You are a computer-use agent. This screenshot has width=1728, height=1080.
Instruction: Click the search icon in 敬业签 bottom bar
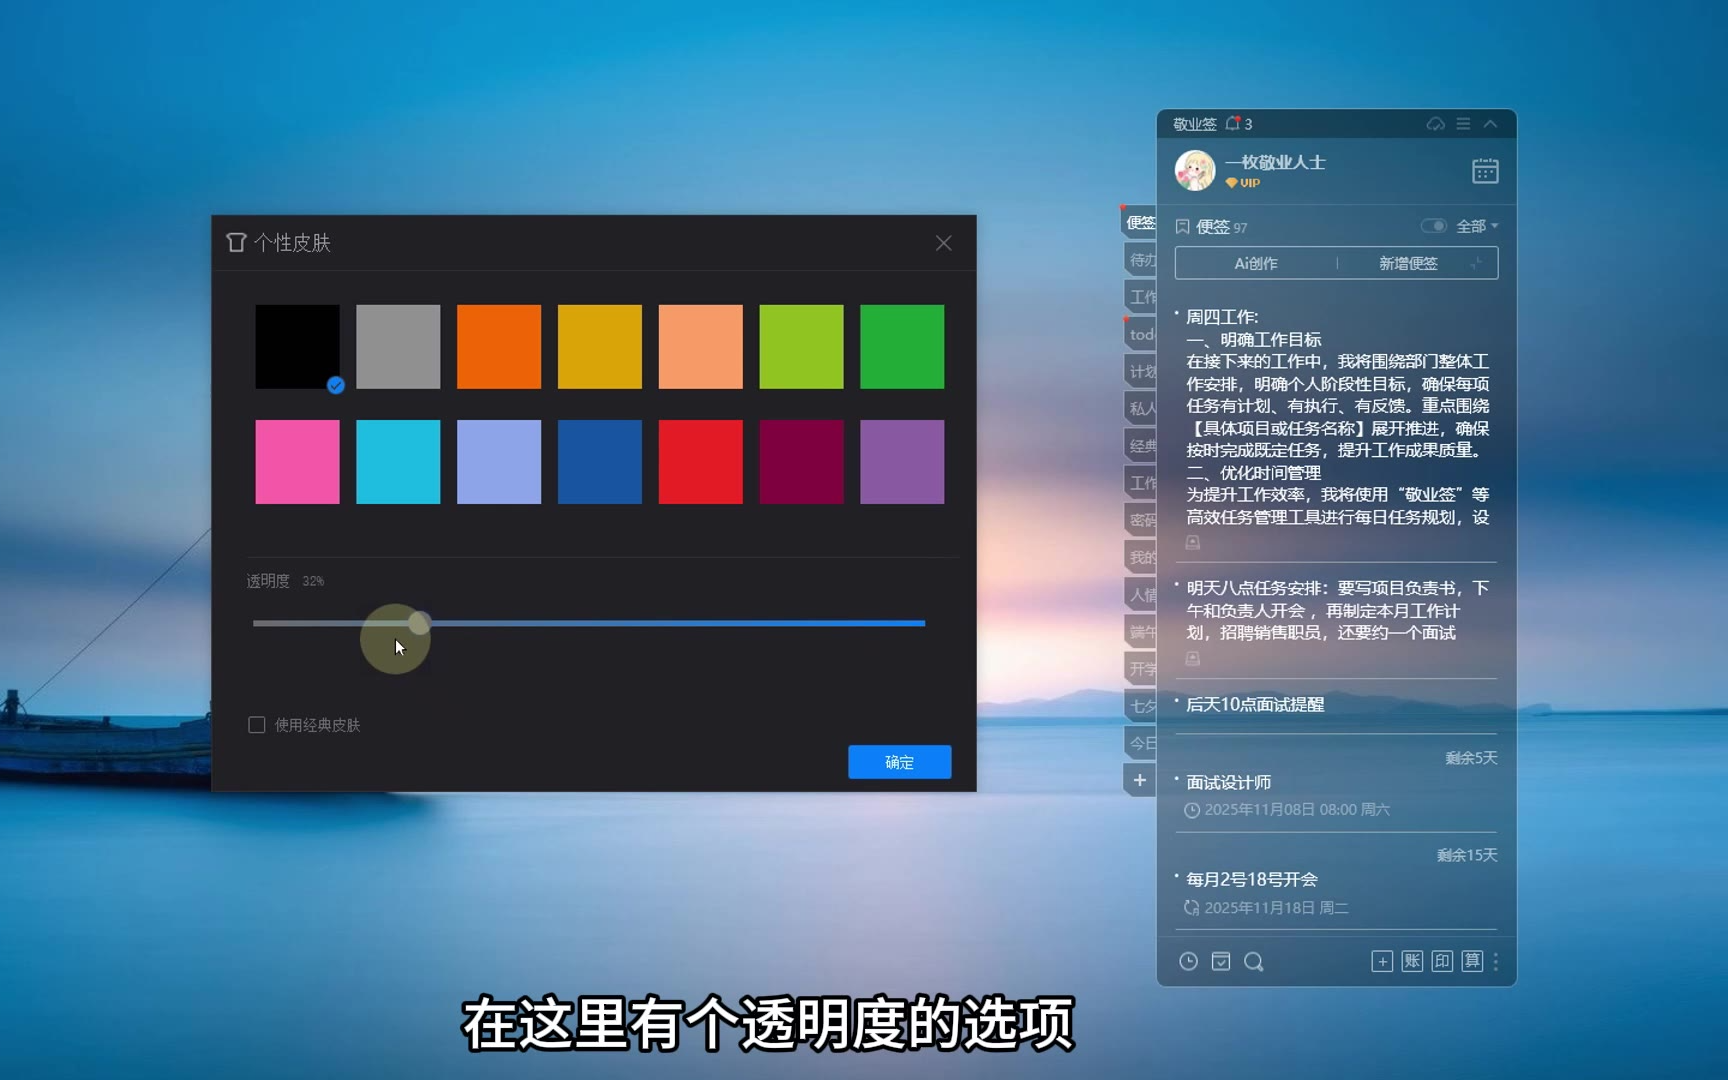1253,962
